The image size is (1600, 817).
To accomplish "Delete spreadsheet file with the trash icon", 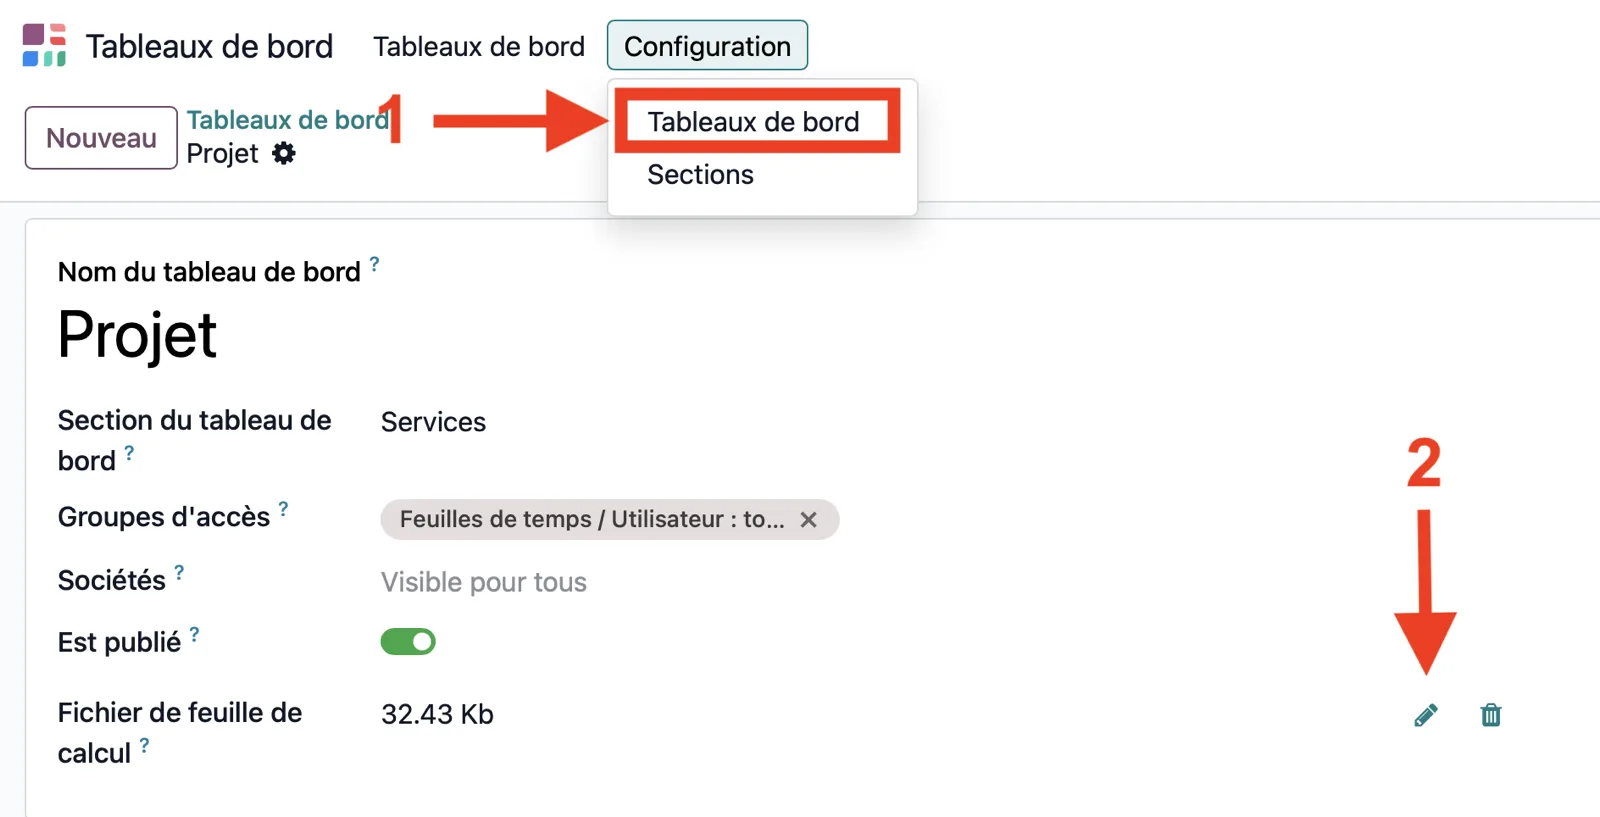I will click(1491, 715).
